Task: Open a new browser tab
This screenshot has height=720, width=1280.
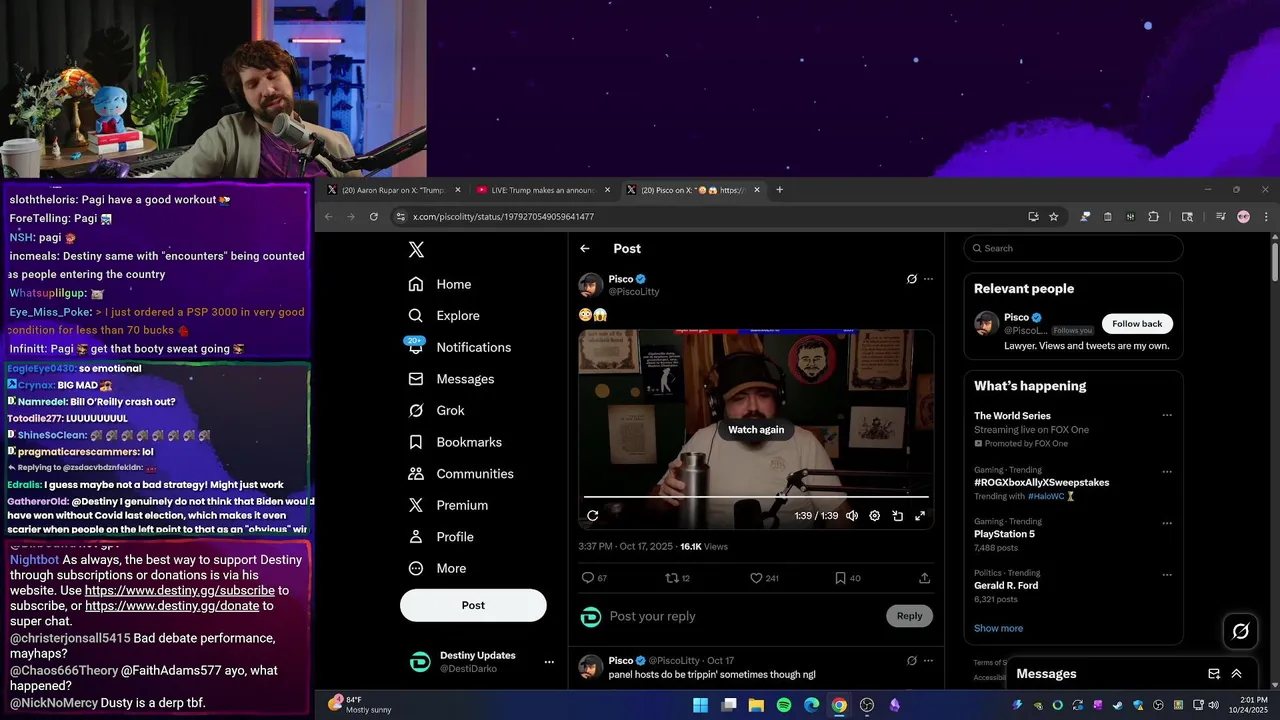Action: (x=780, y=190)
